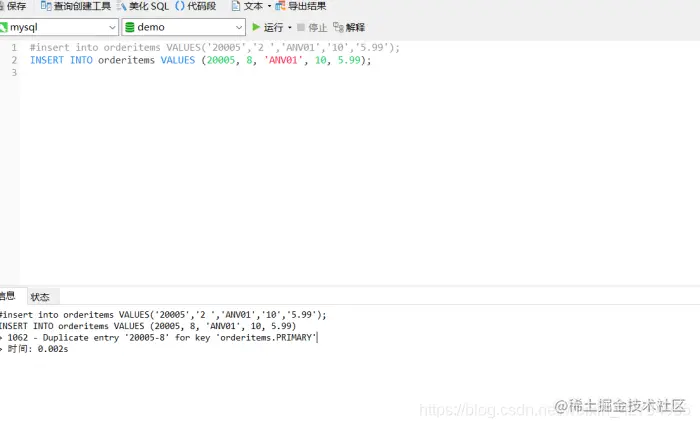The height and width of the screenshot is (428, 700).
Task: Click the Stop (停止) button
Action: (x=312, y=28)
